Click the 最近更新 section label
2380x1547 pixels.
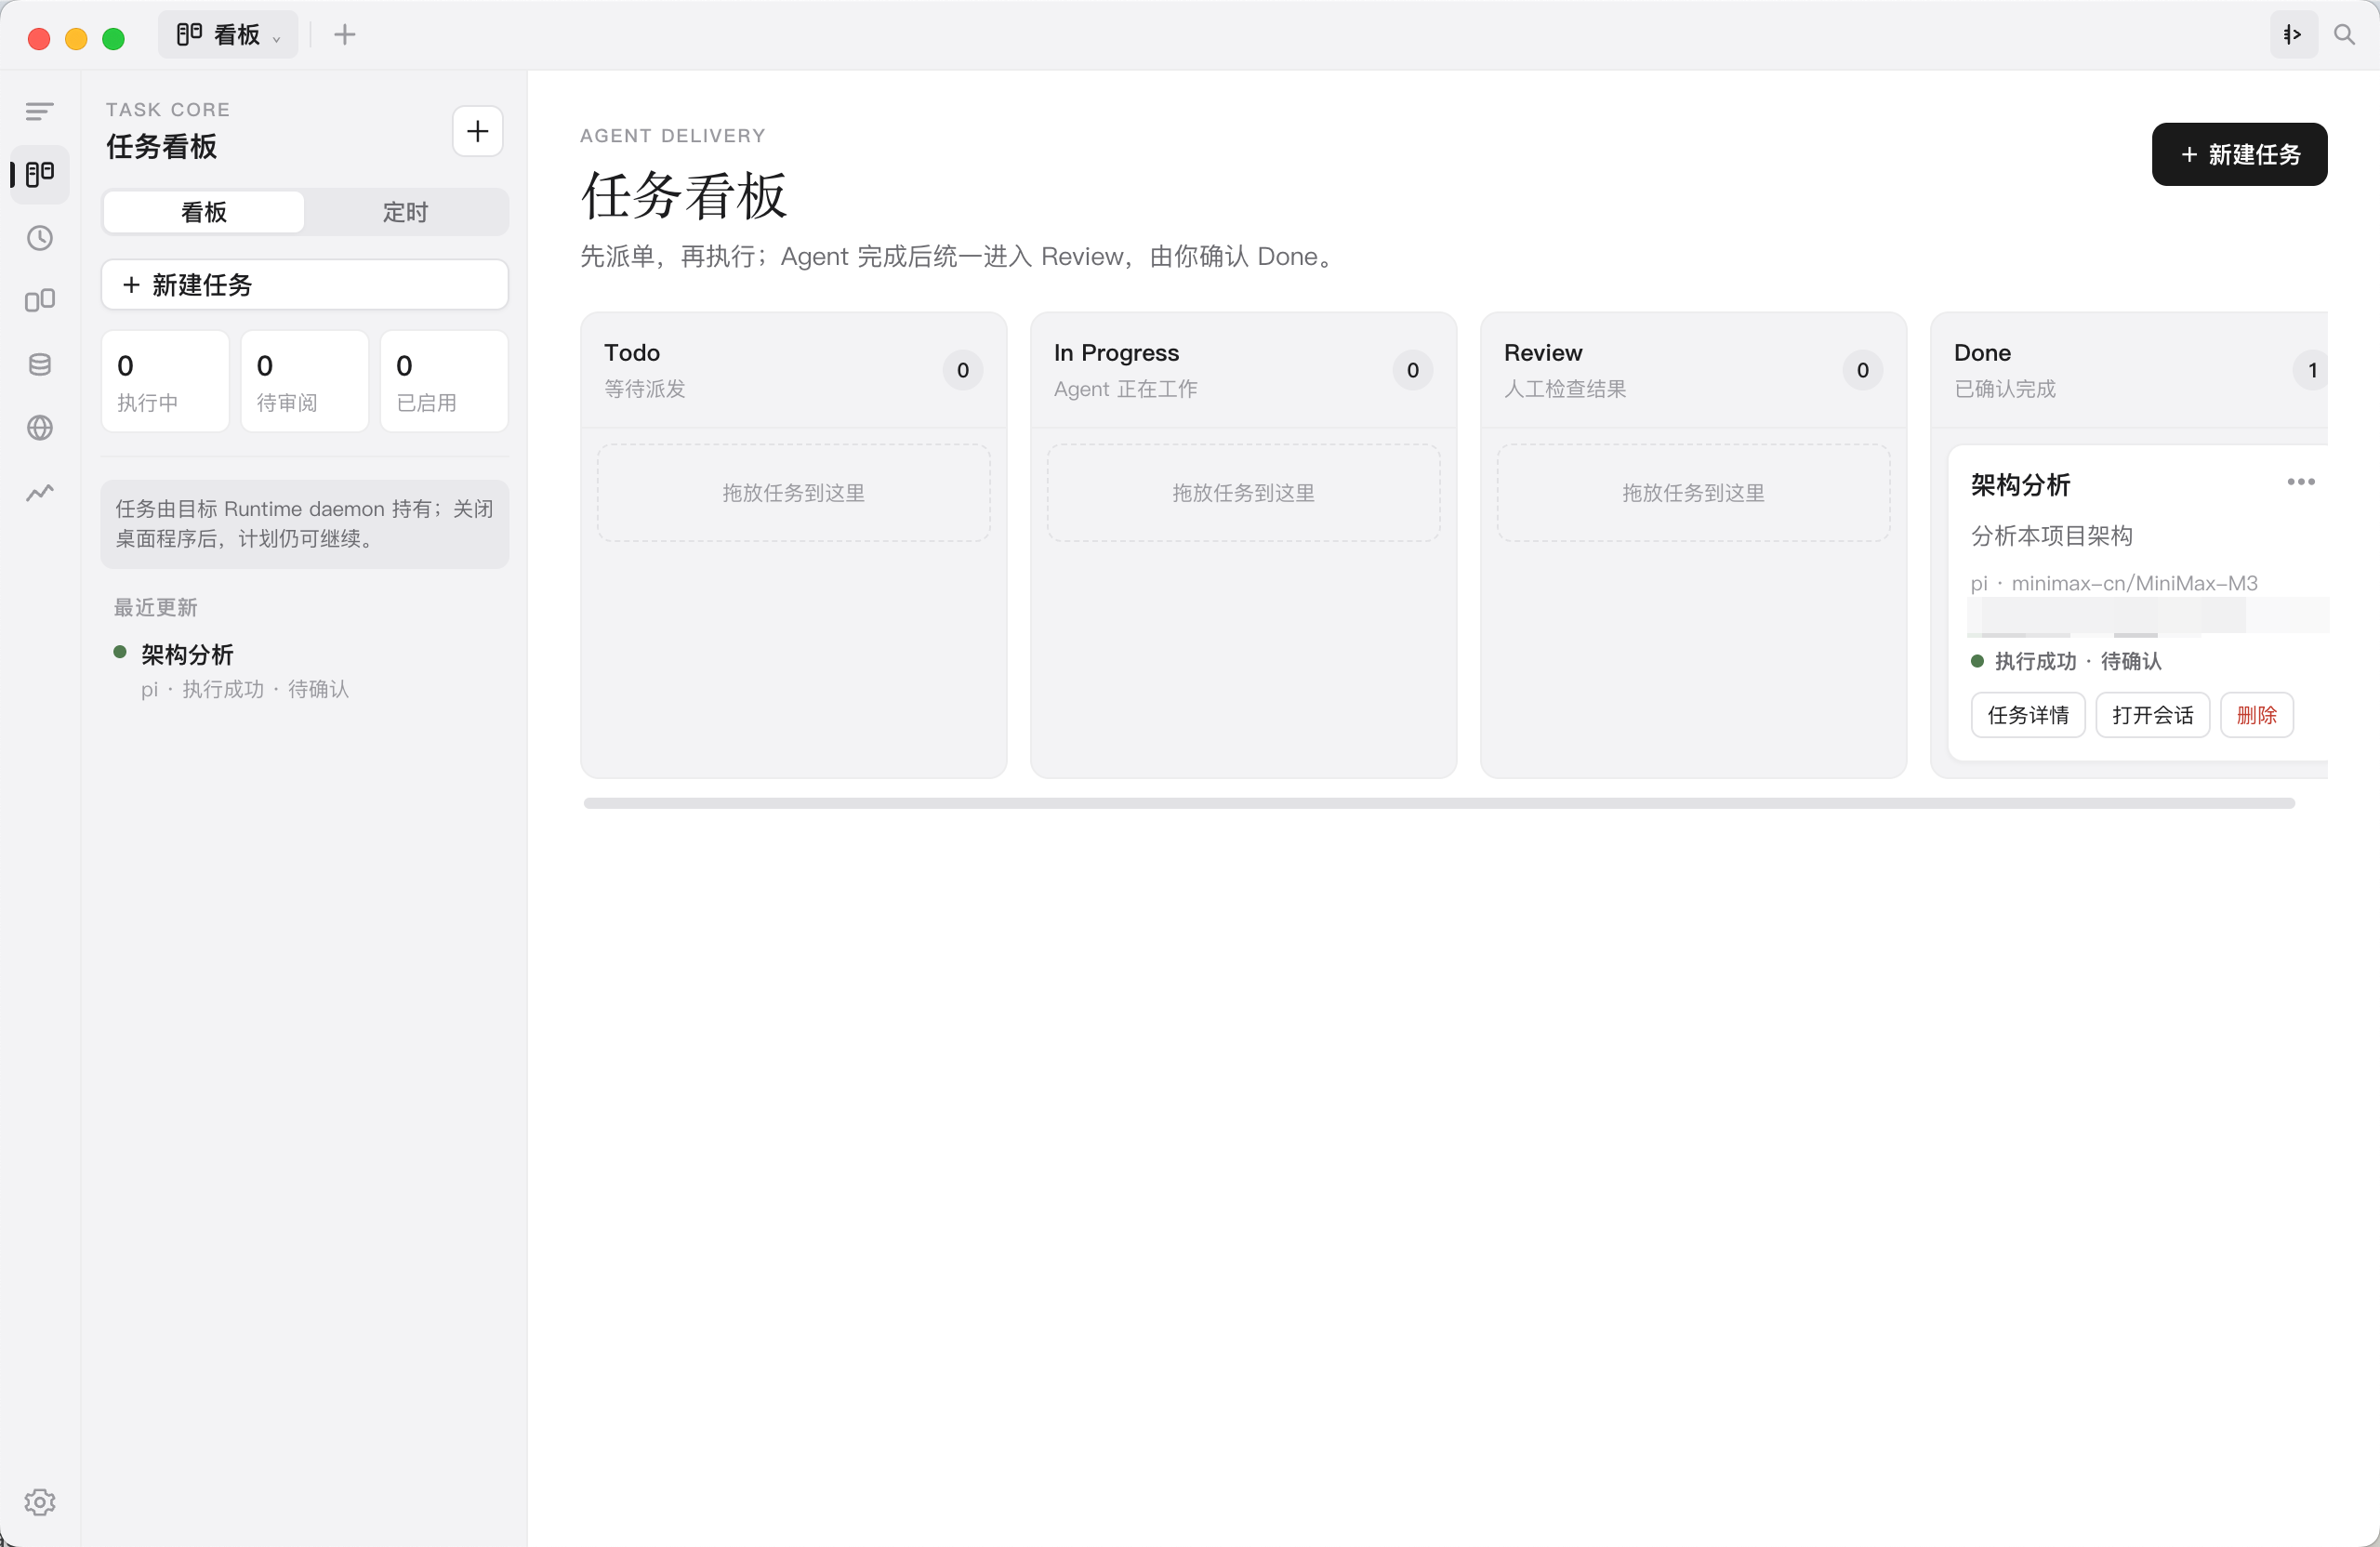(x=155, y=607)
